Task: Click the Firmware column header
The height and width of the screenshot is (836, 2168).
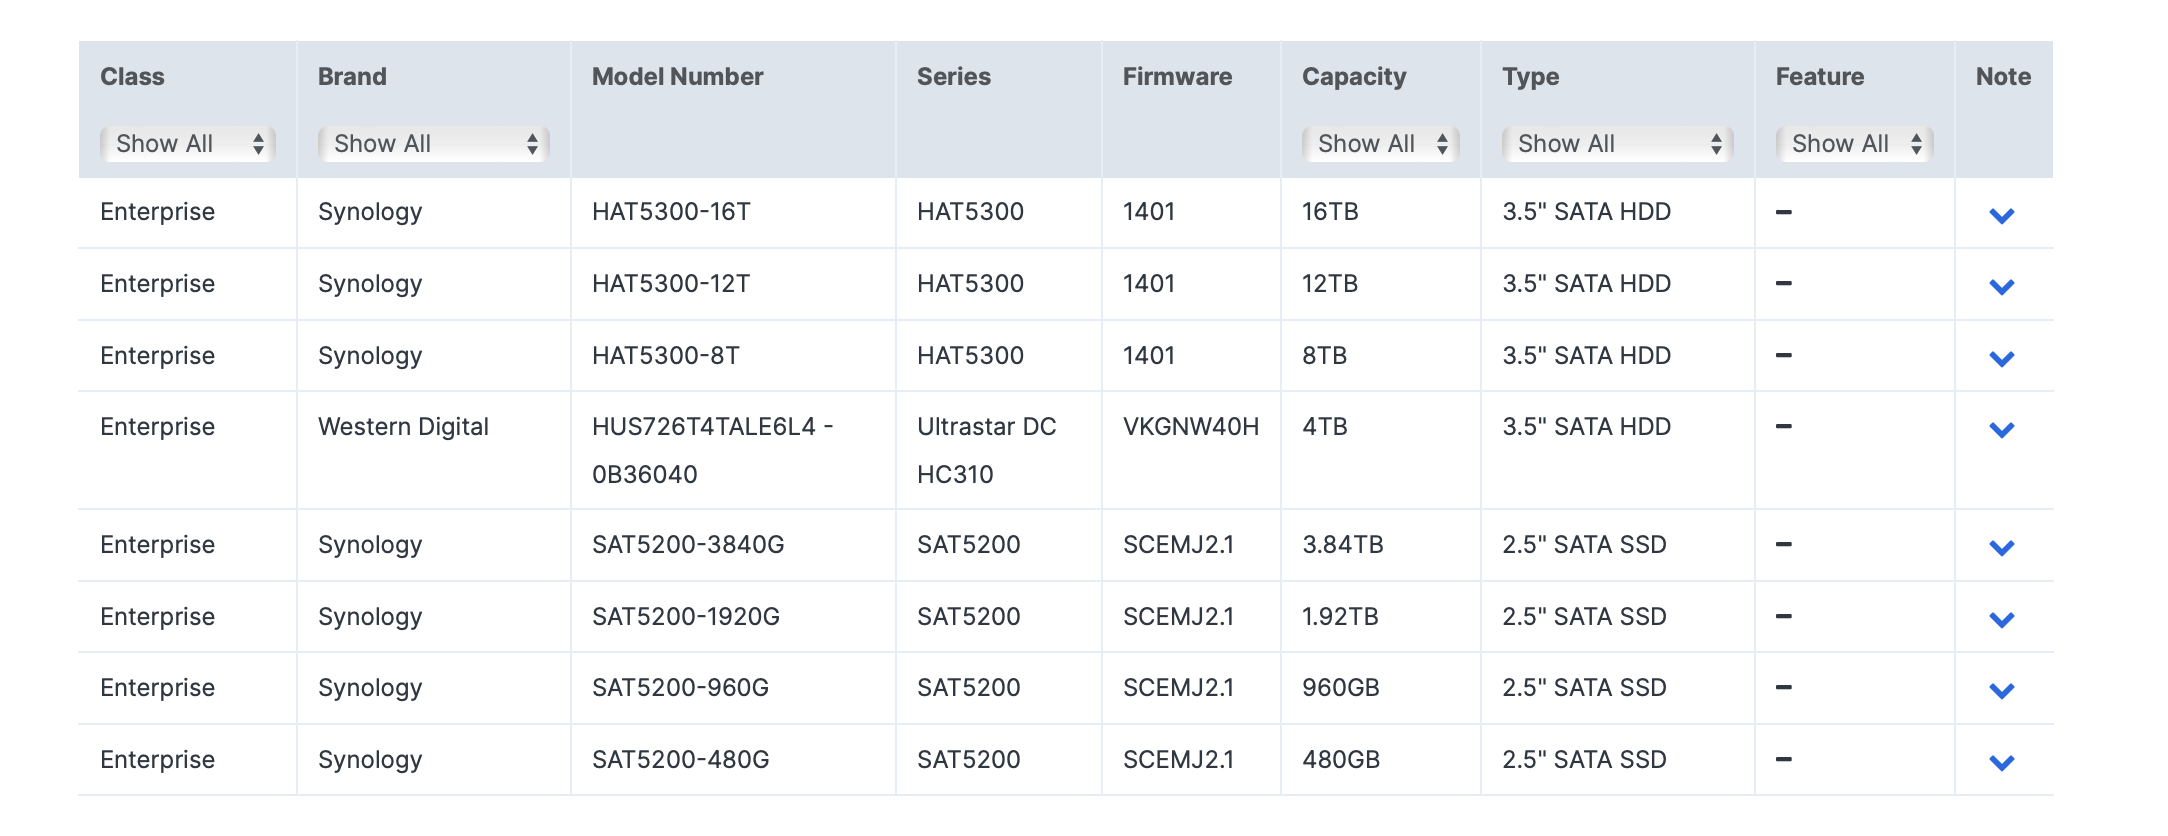Action: [1177, 77]
